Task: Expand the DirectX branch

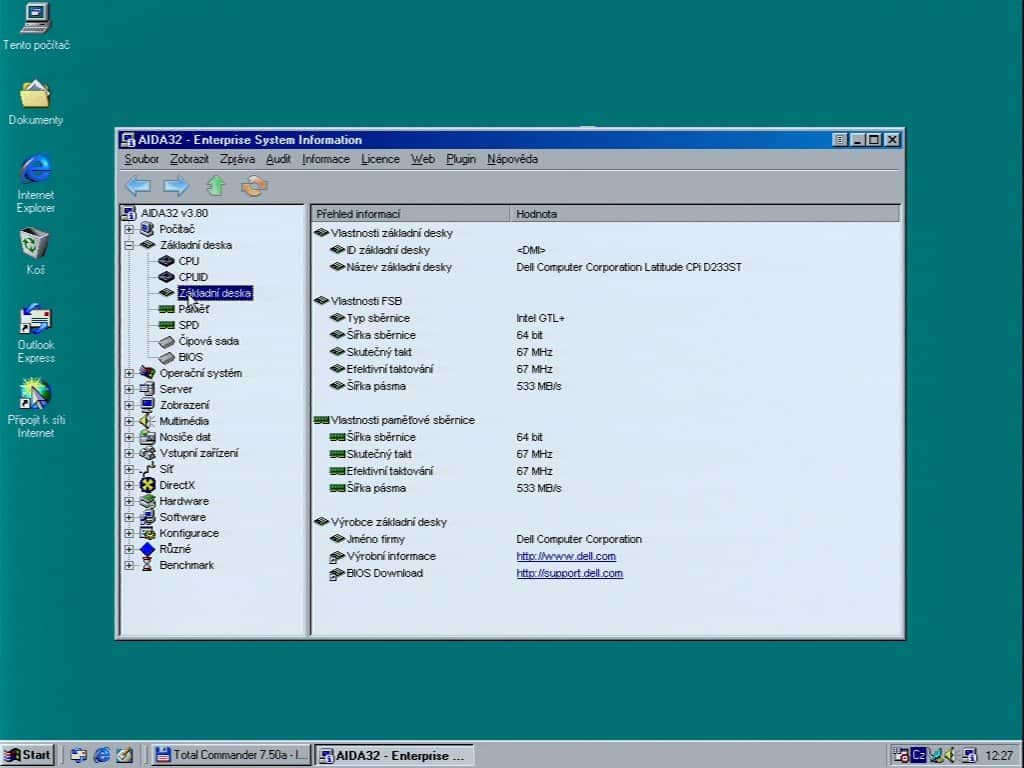Action: (x=129, y=485)
